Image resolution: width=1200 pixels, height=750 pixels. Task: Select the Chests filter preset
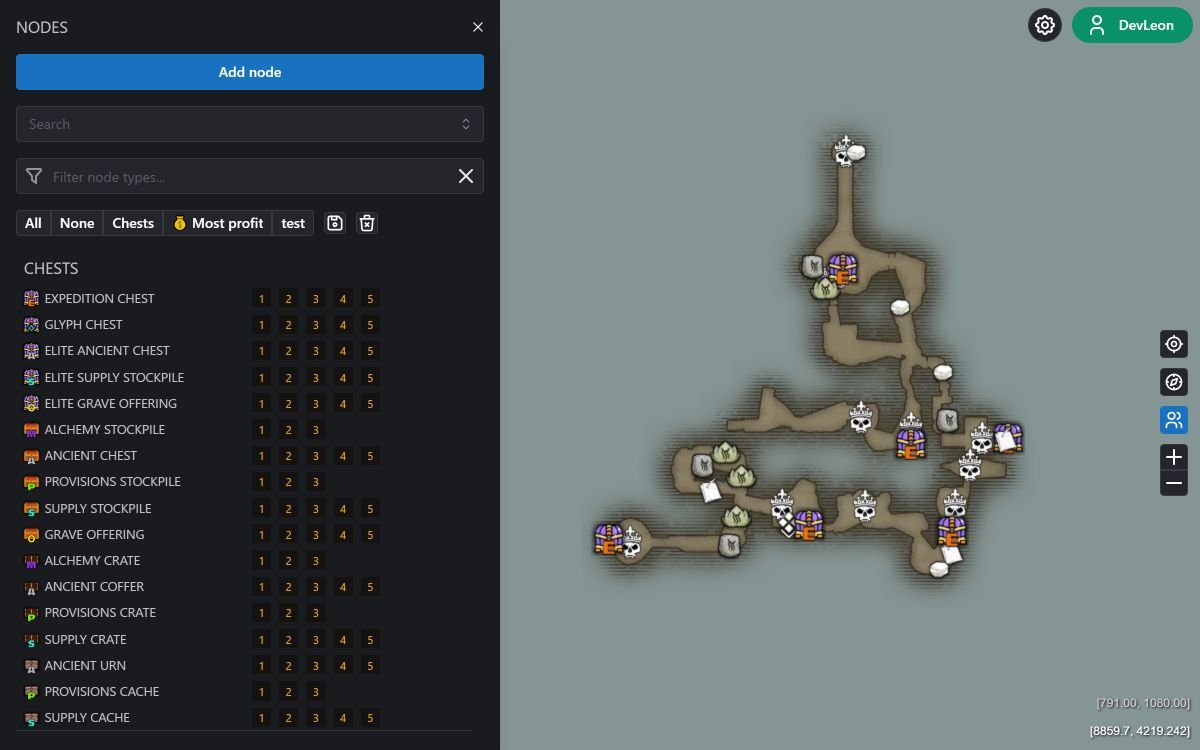coord(133,223)
